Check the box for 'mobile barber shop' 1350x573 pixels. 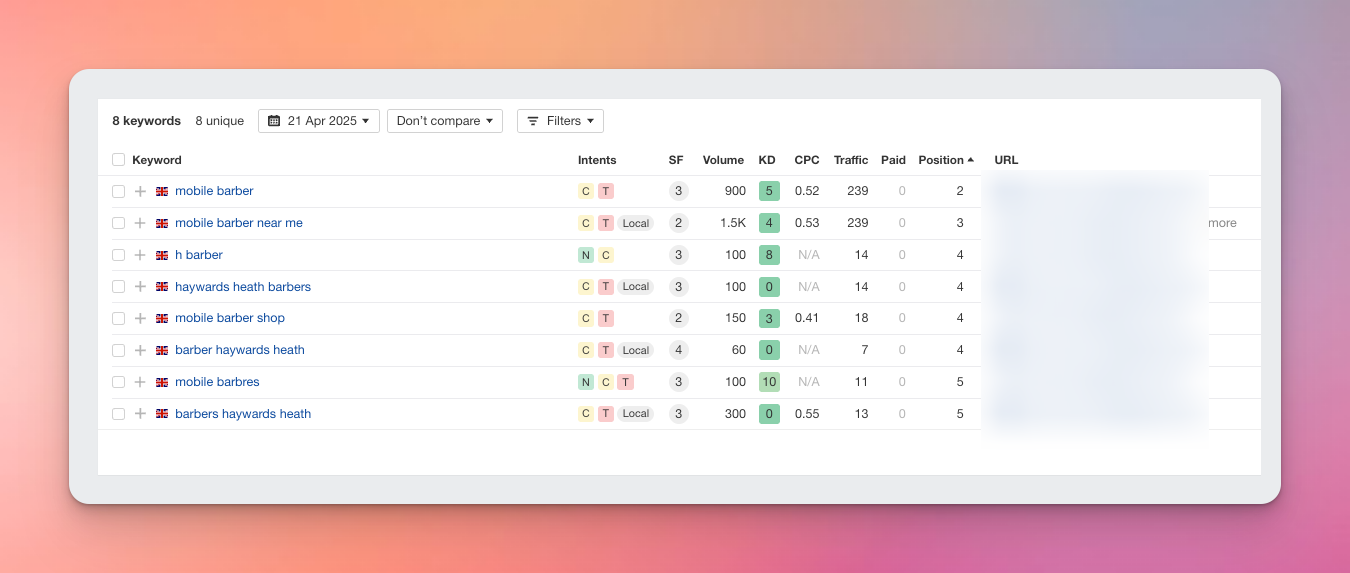point(119,318)
